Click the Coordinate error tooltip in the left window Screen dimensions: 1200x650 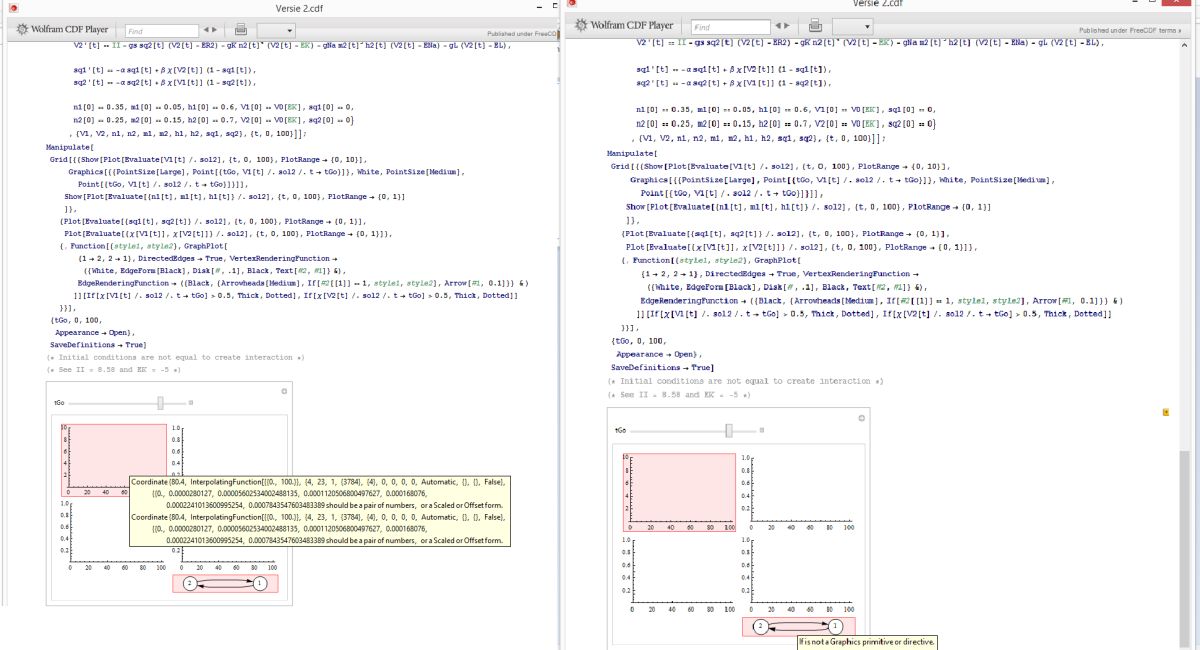pos(320,510)
